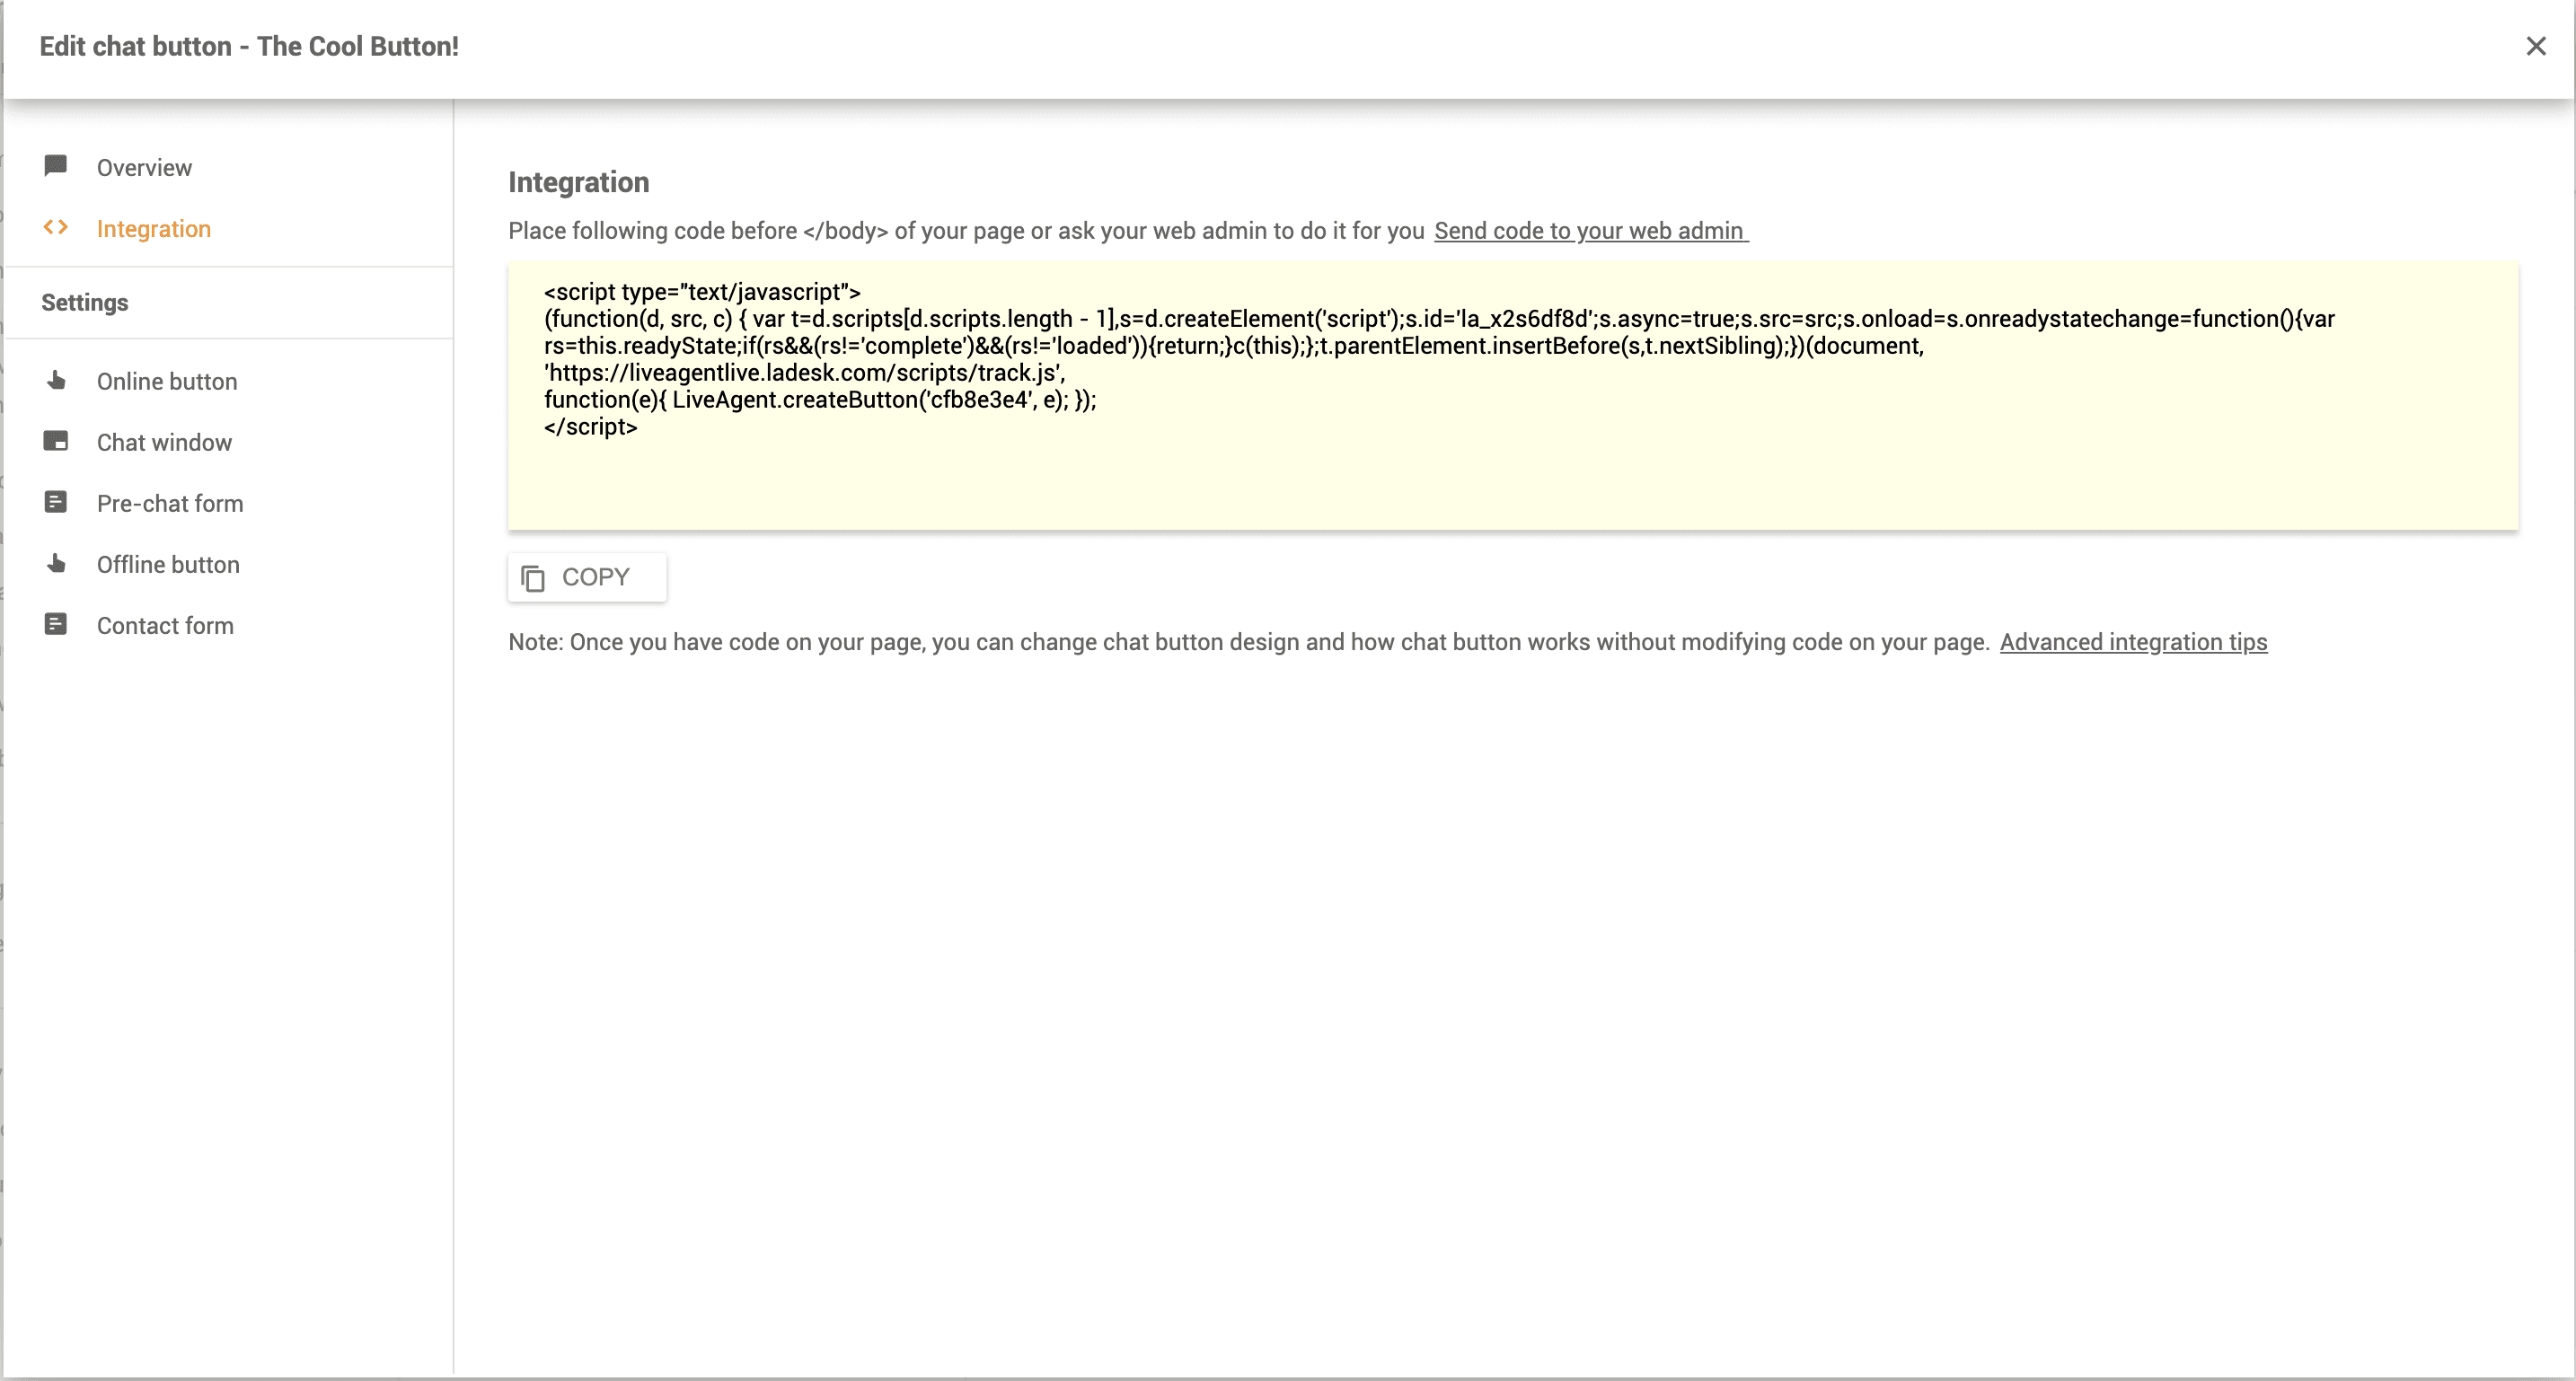Click the Online button icon in sidebar
The width and height of the screenshot is (2576, 1381).
click(56, 381)
